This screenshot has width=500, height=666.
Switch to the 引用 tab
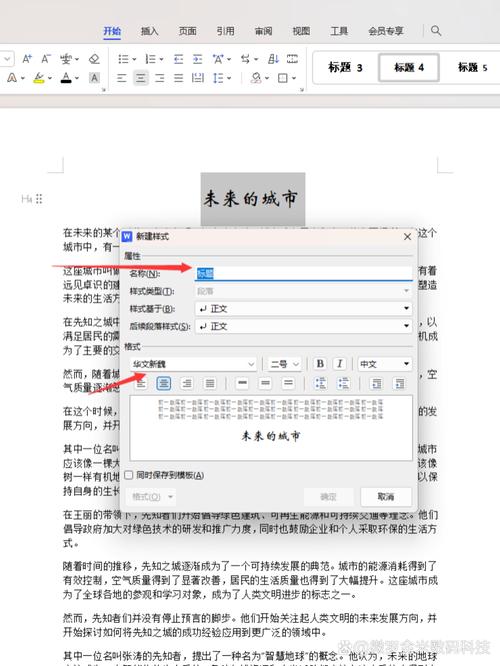[x=225, y=31]
